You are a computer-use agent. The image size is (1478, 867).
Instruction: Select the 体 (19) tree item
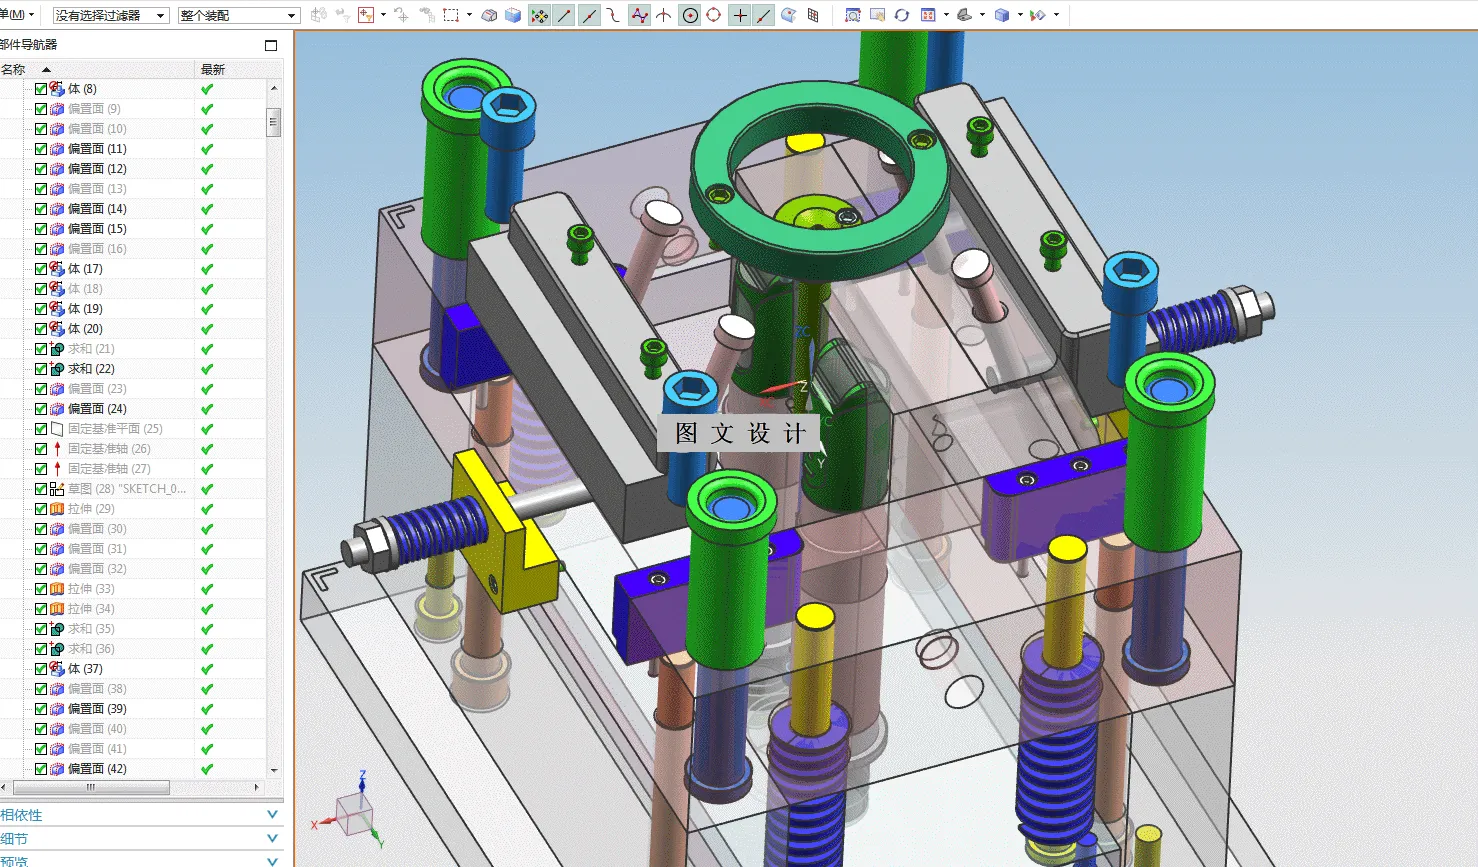(x=85, y=309)
